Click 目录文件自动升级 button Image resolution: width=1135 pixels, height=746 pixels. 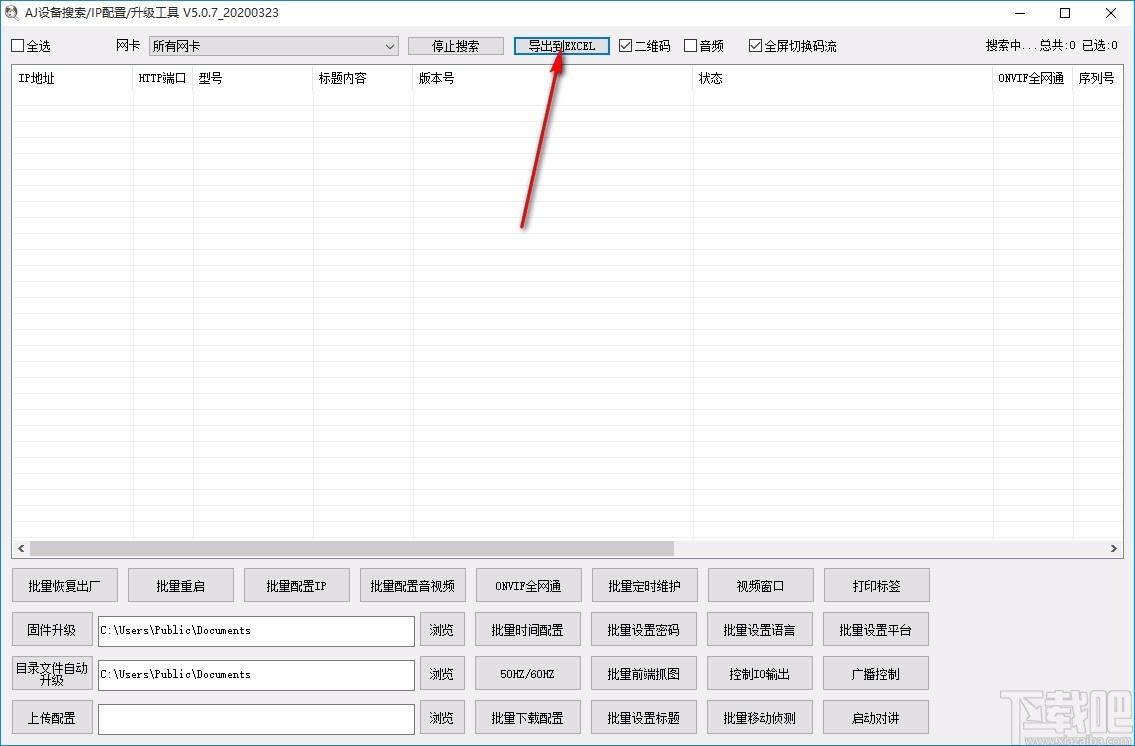pos(52,674)
